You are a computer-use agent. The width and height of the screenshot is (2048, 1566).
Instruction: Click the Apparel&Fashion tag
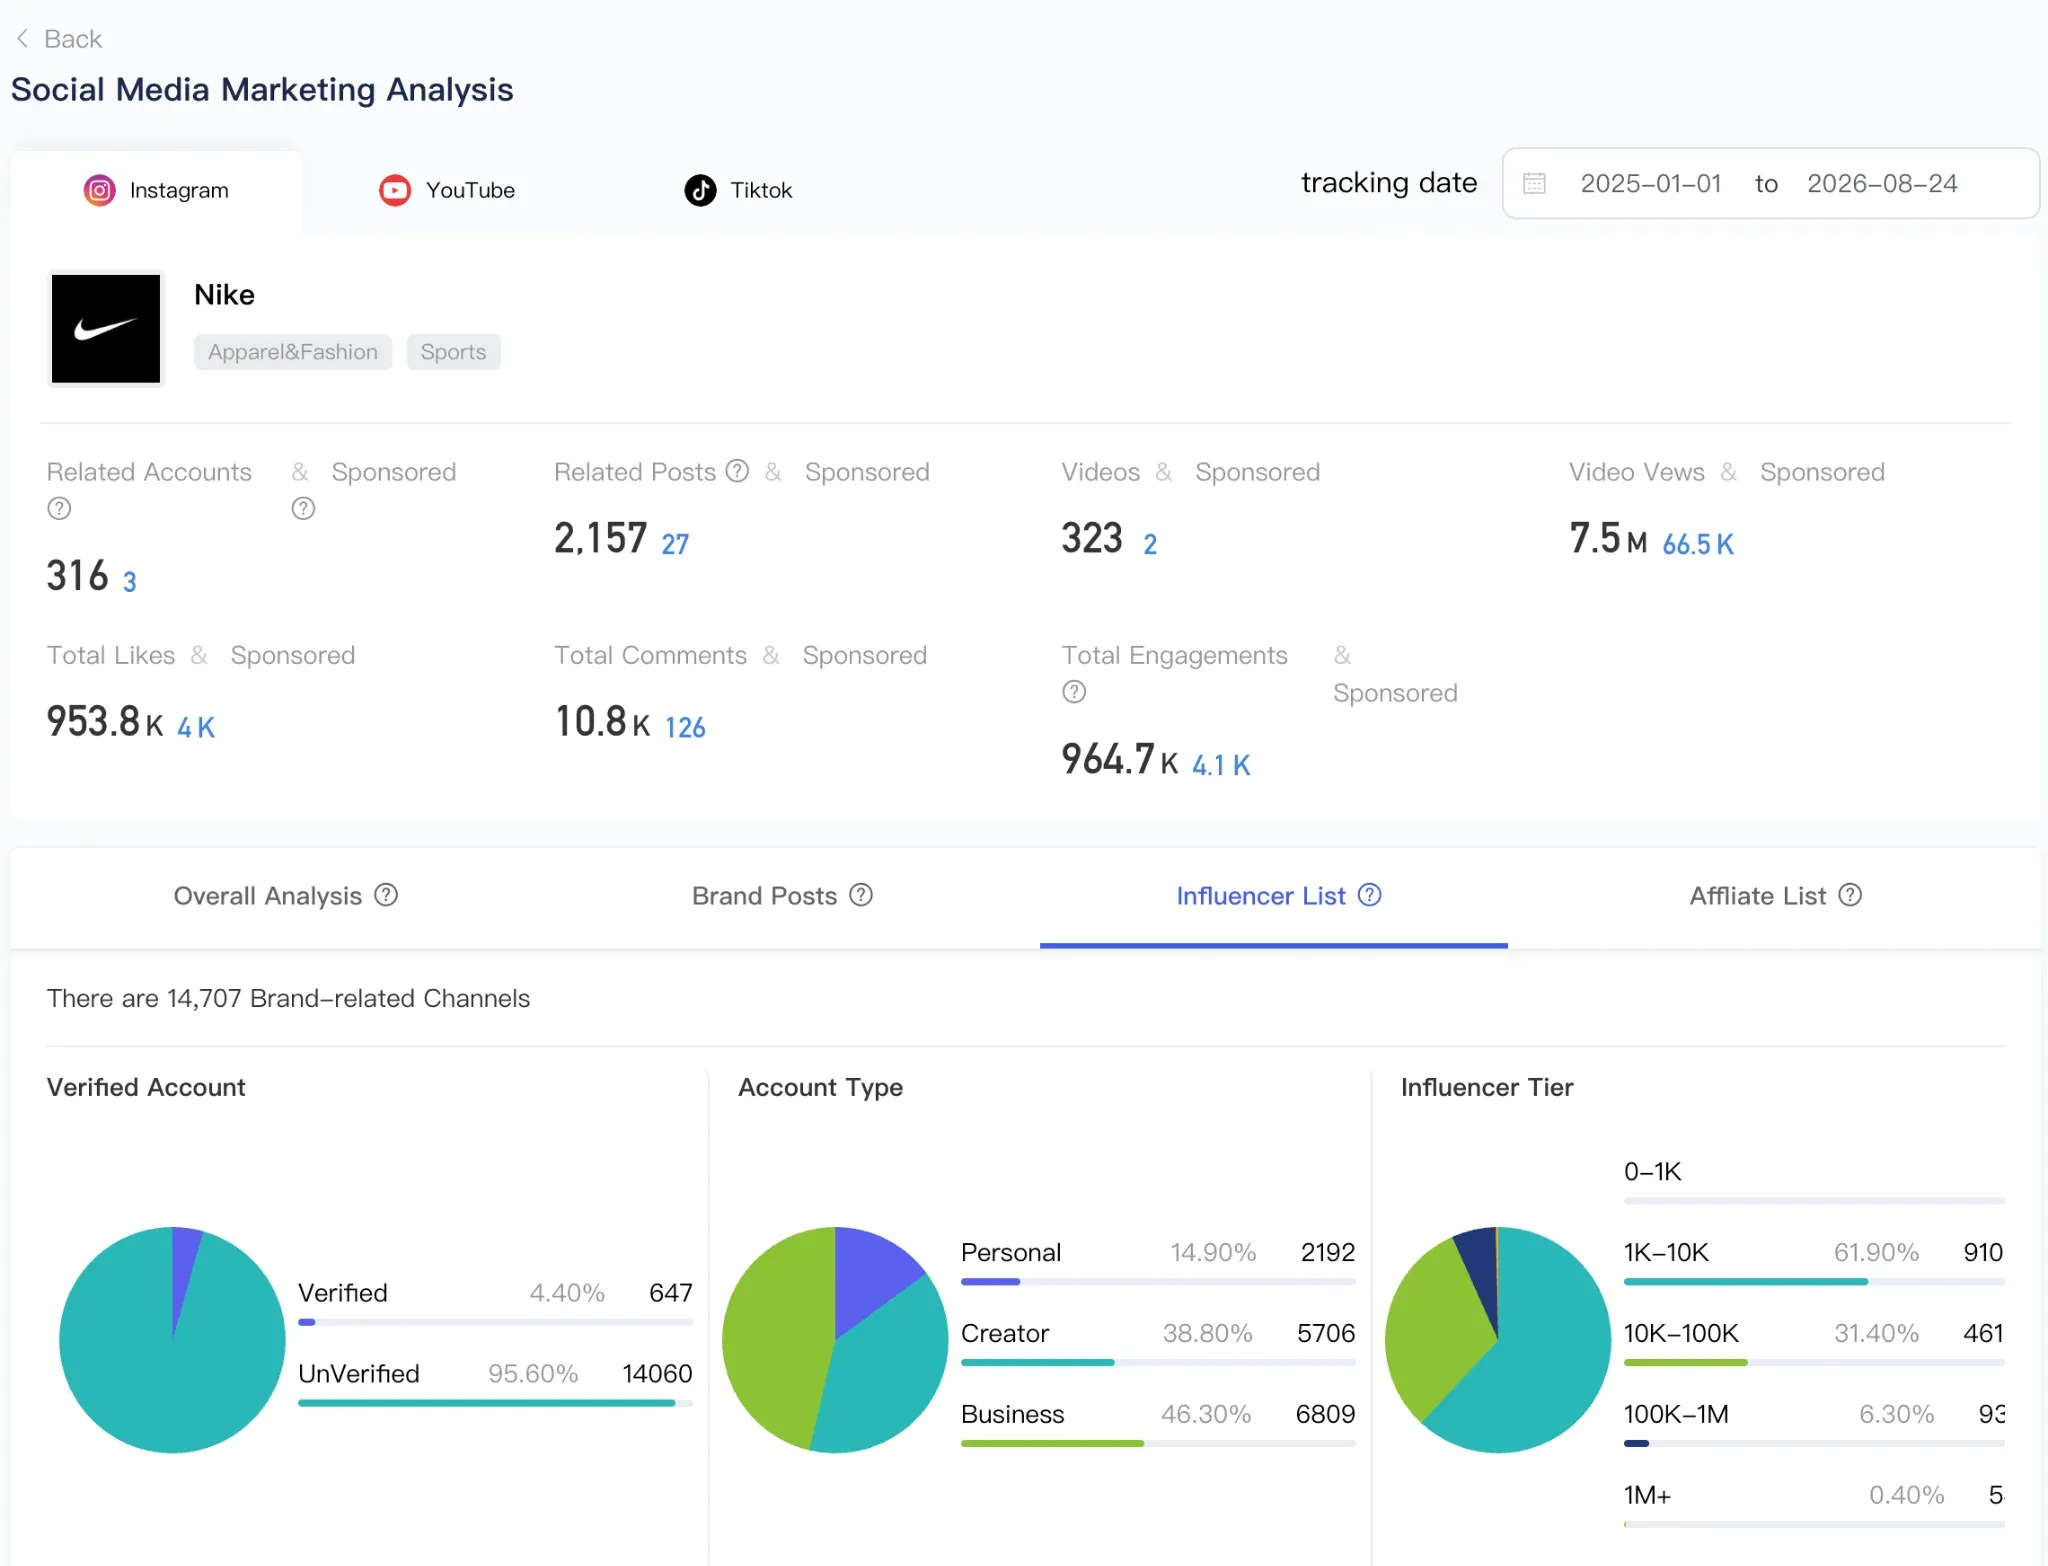click(x=293, y=352)
